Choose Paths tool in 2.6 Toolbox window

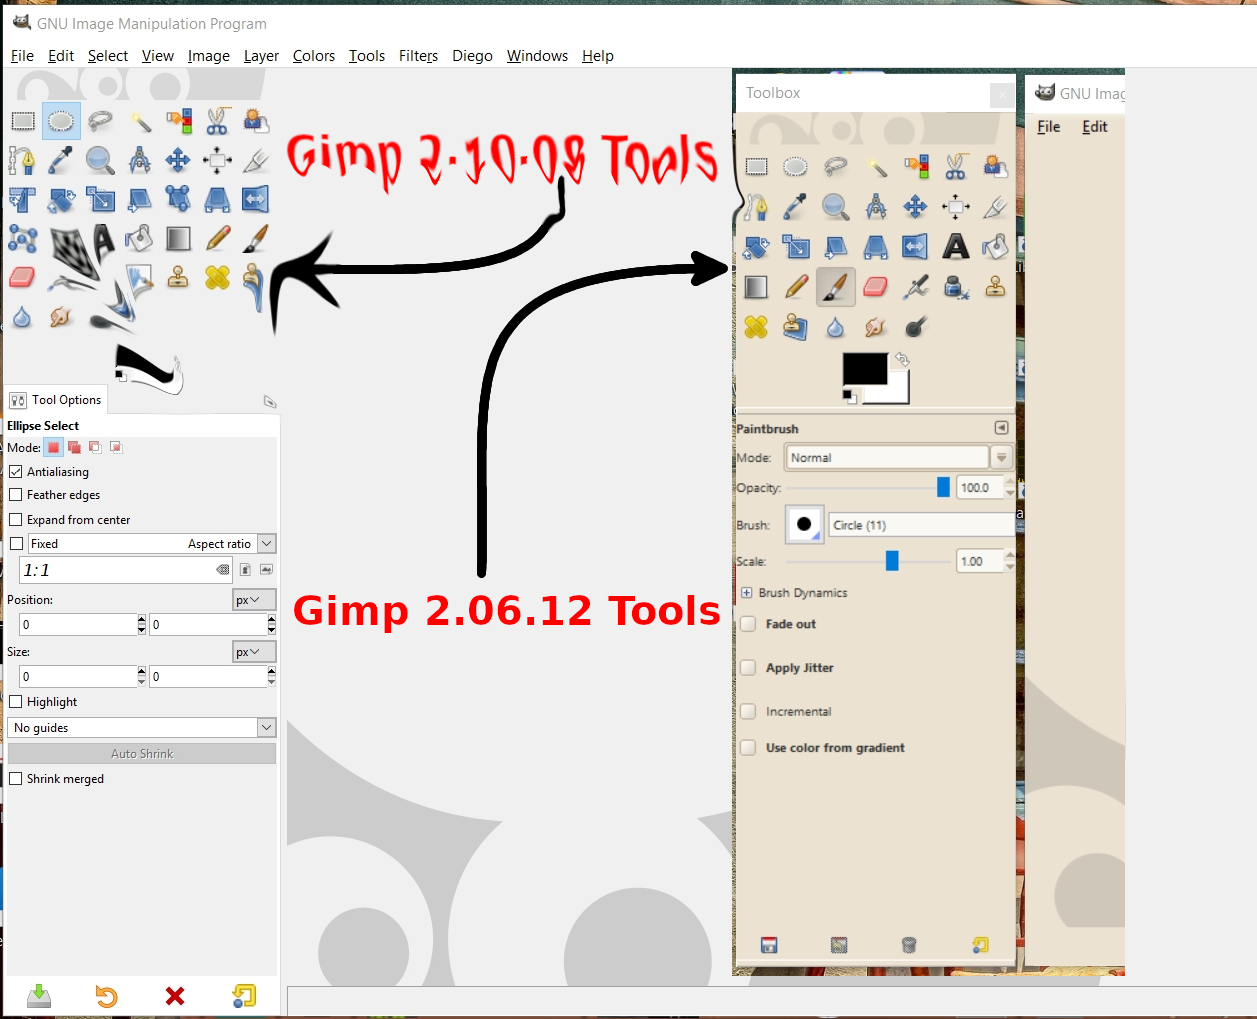tap(756, 207)
